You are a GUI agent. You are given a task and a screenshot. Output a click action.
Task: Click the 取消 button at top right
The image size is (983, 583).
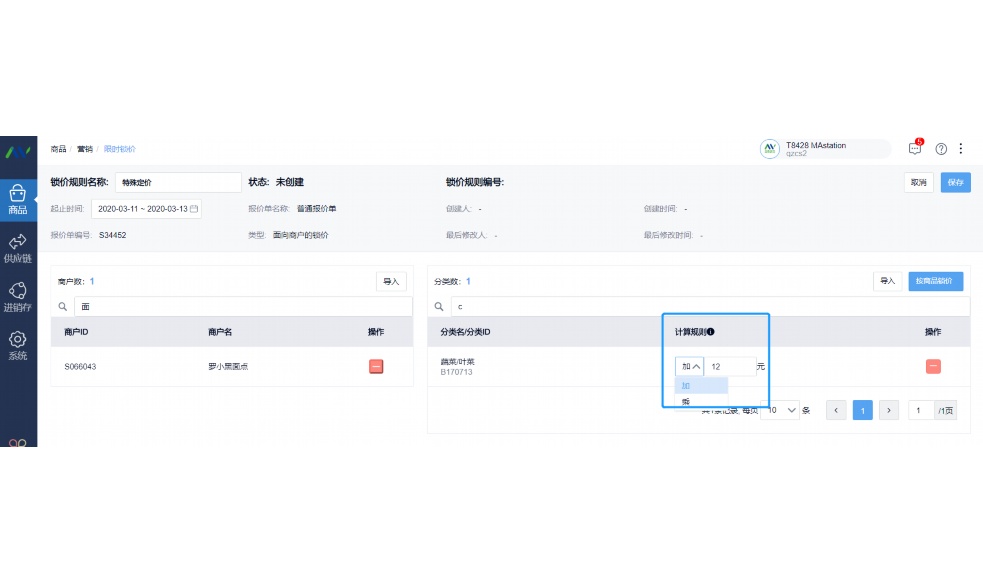point(918,182)
